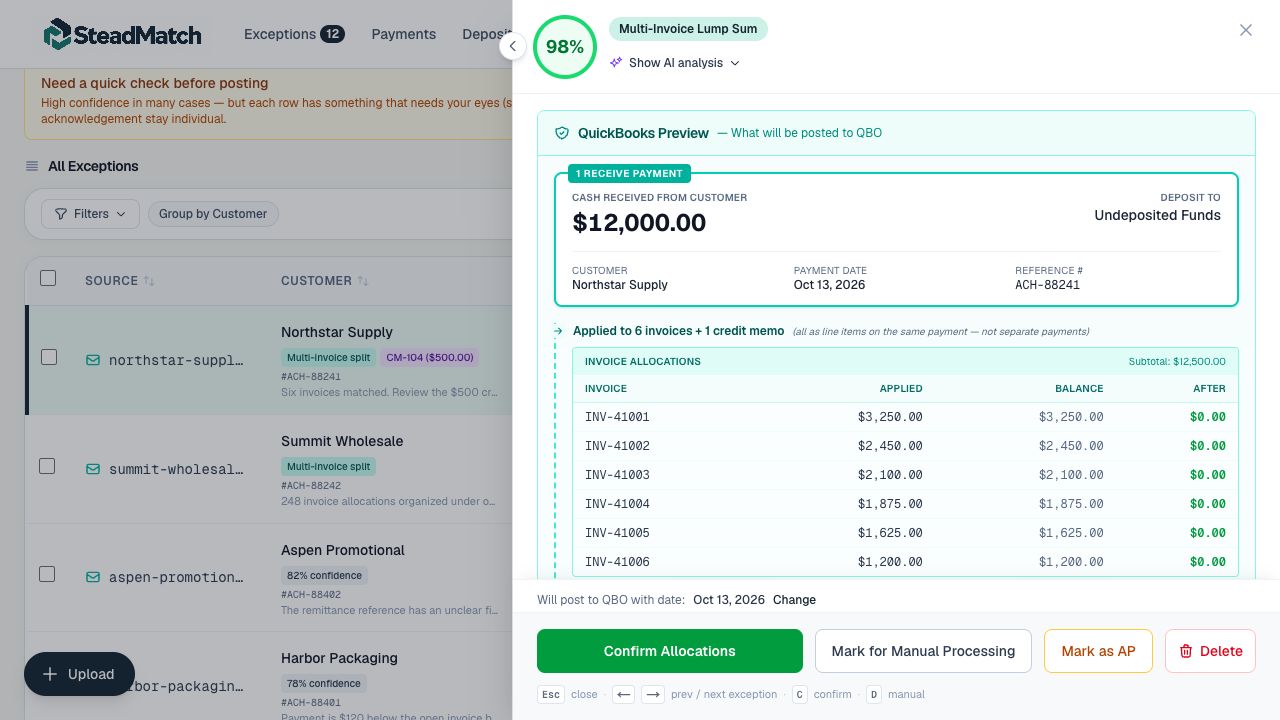
Task: Click the 1 Receive Payment badge
Action: [629, 174]
